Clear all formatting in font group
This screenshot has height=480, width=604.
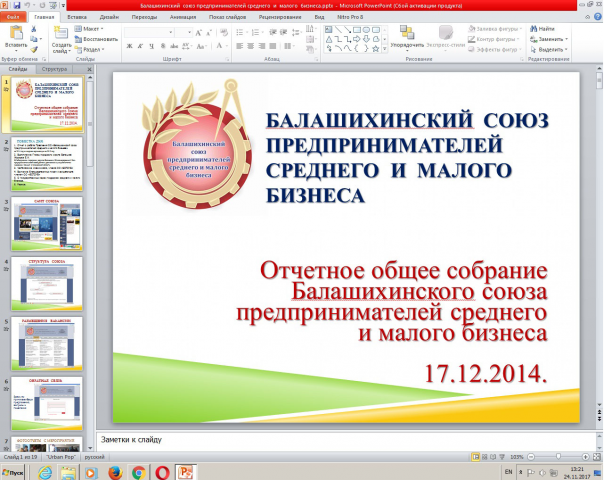point(224,33)
